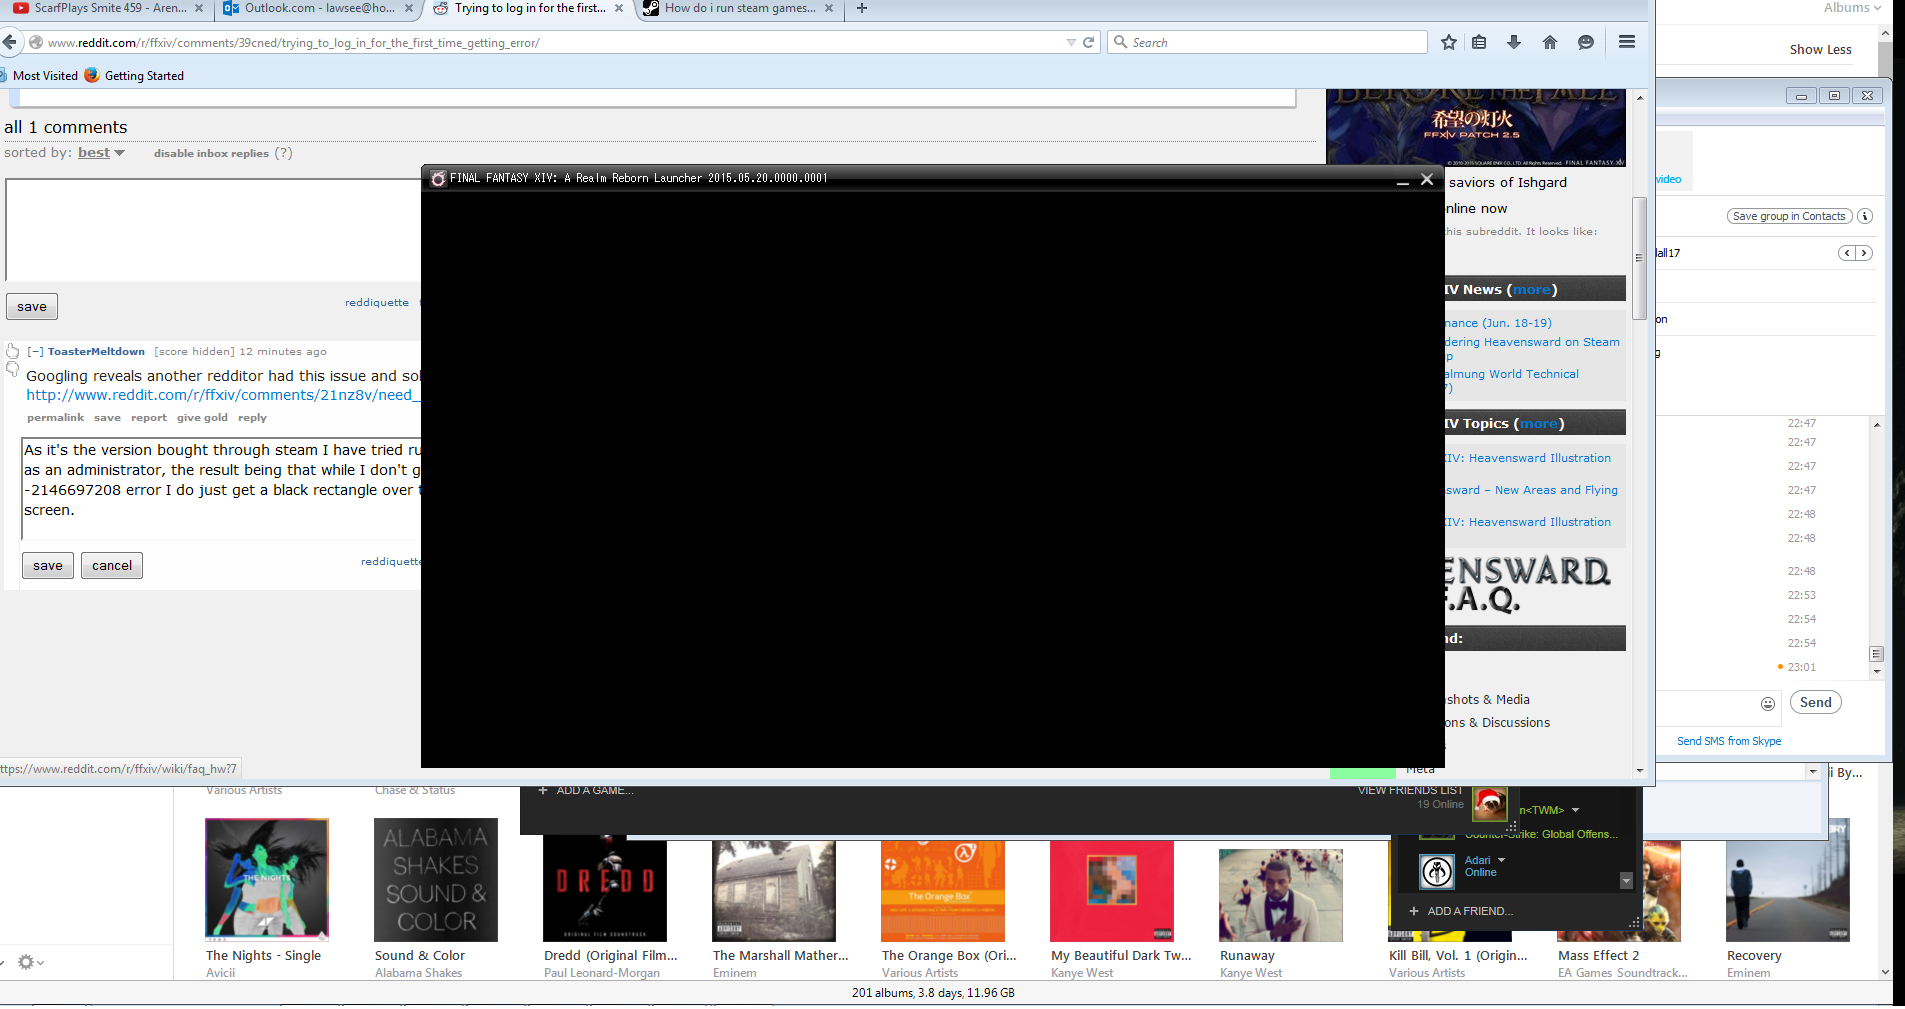The width and height of the screenshot is (1905, 1009).
Task: Close the FINAL FANTASY XIV Launcher window
Action: 1427,179
